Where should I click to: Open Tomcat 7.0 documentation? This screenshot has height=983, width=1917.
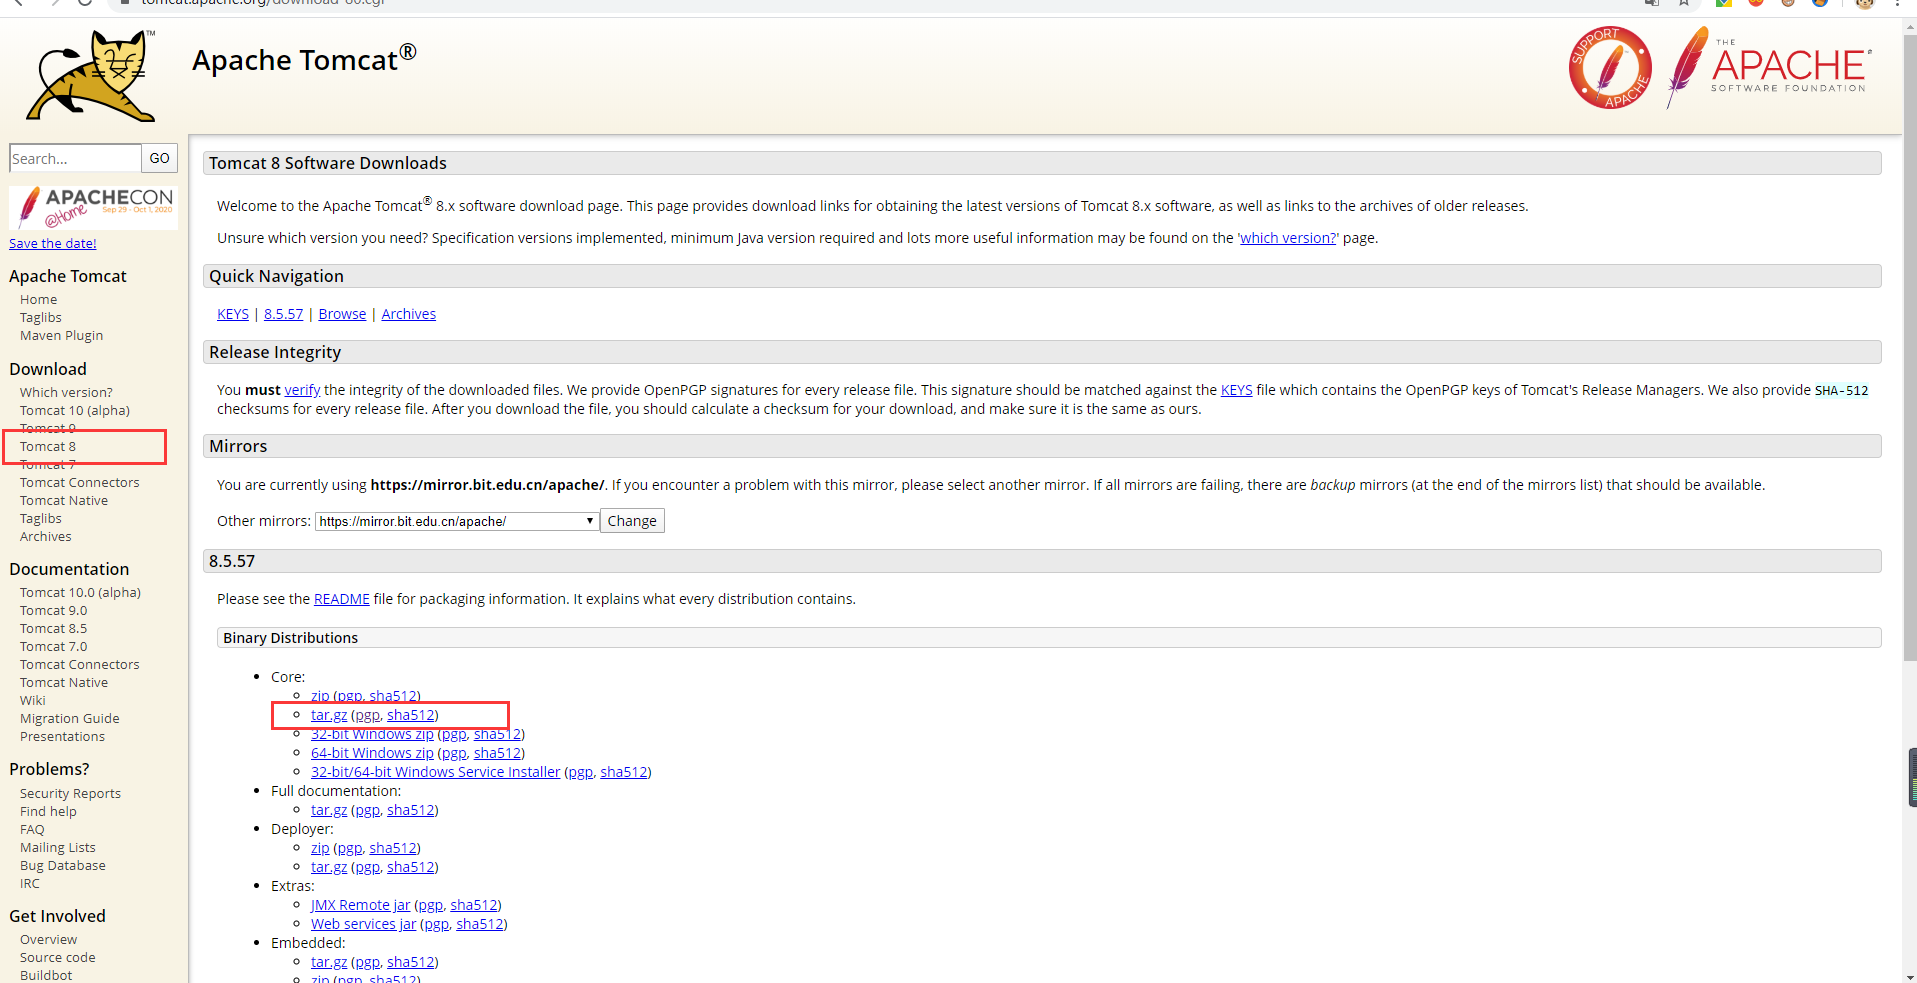(x=53, y=646)
